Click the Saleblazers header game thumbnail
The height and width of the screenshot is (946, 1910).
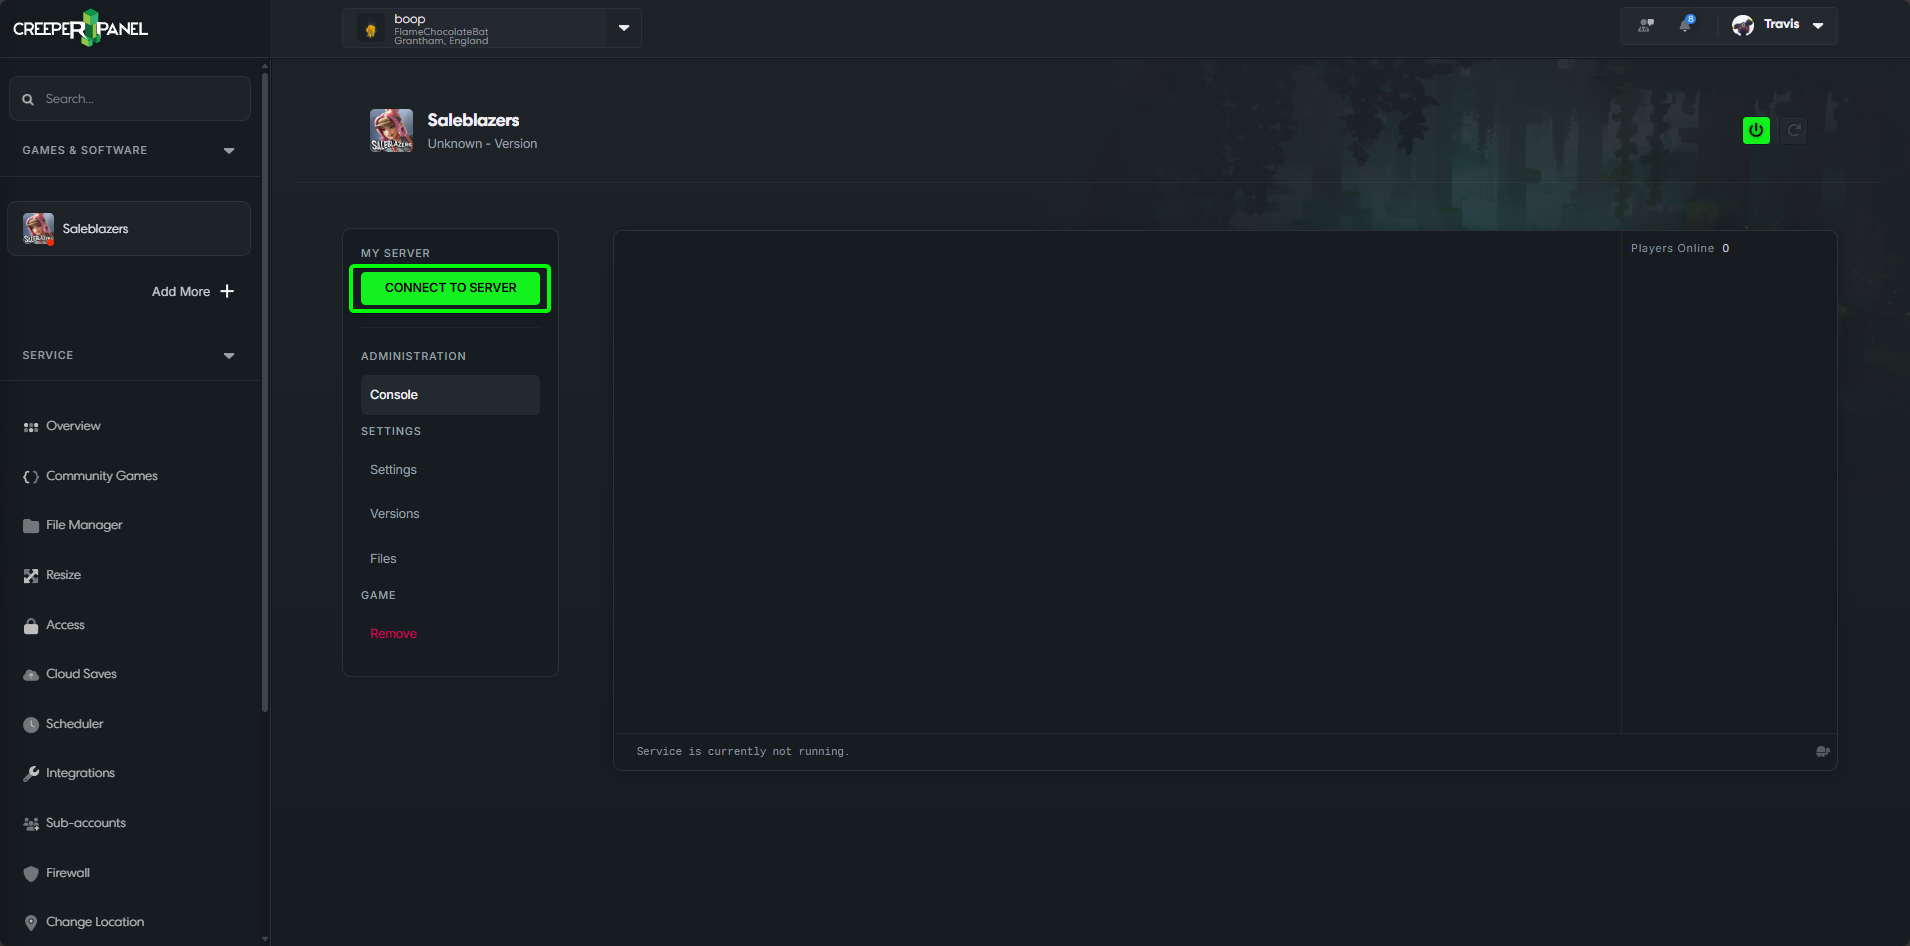(x=391, y=131)
